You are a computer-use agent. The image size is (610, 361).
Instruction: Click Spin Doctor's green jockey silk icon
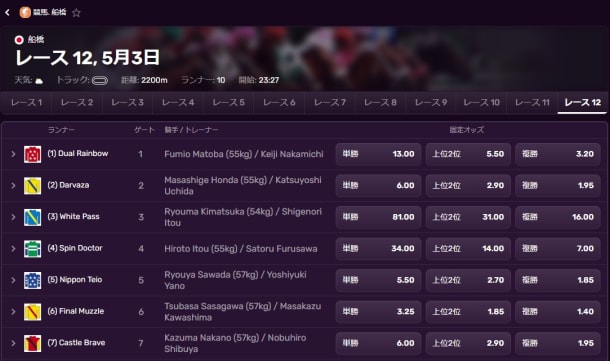pos(33,249)
